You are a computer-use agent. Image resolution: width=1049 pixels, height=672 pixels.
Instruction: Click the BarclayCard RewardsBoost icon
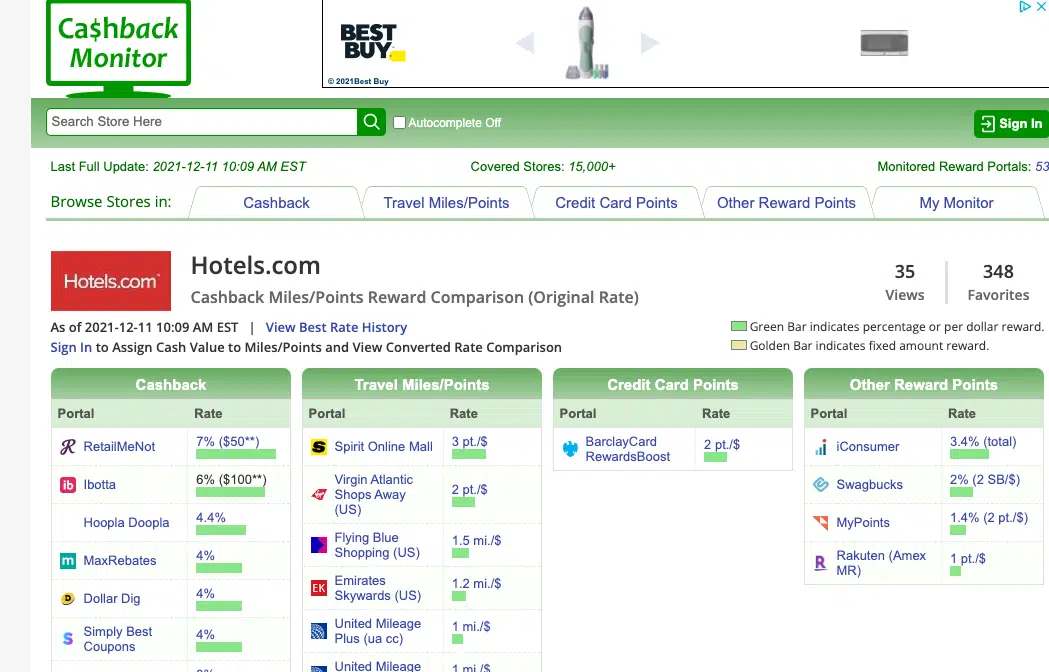[570, 449]
